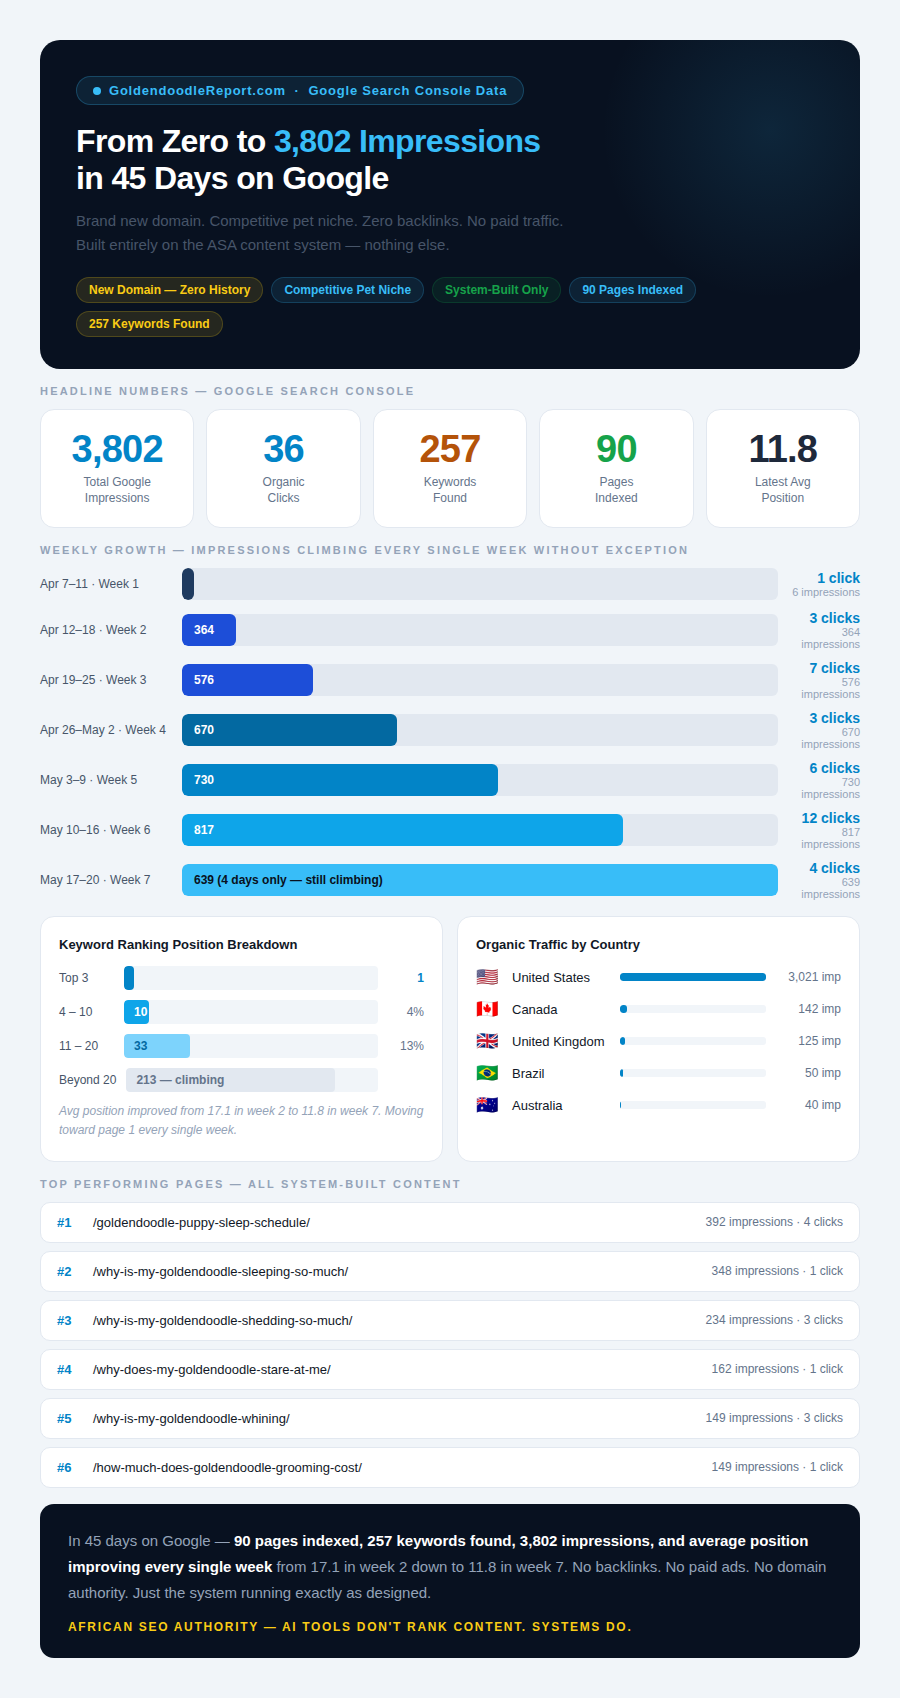Open /why-is-my-goldendoodle-sleeping-so-much/ page row
Viewport: 900px width, 1698px height.
[x=450, y=1271]
